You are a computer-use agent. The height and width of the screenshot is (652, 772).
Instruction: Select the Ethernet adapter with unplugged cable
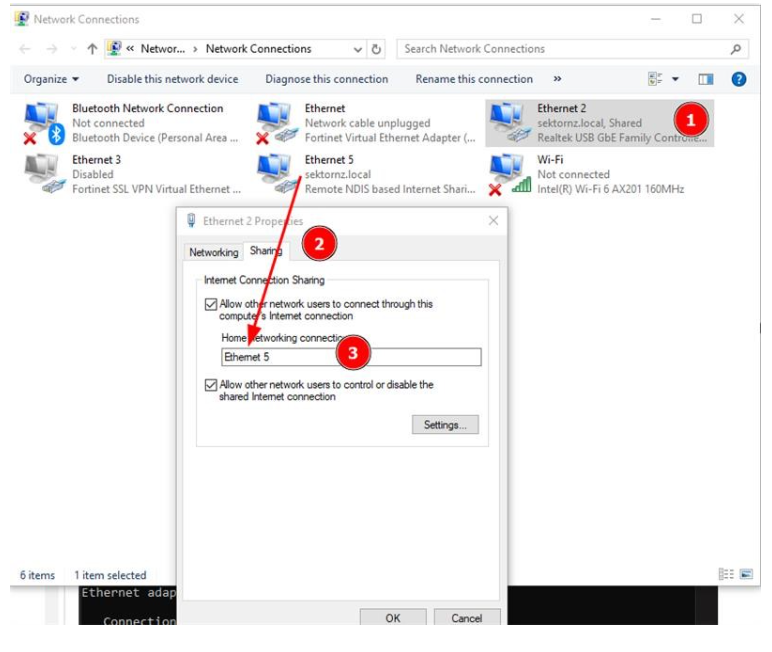pos(277,123)
